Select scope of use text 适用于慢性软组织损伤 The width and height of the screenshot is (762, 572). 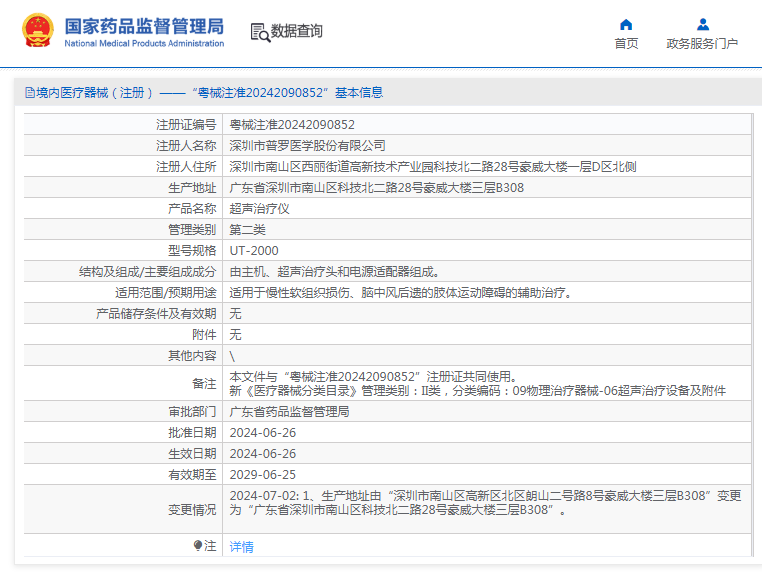(401, 293)
